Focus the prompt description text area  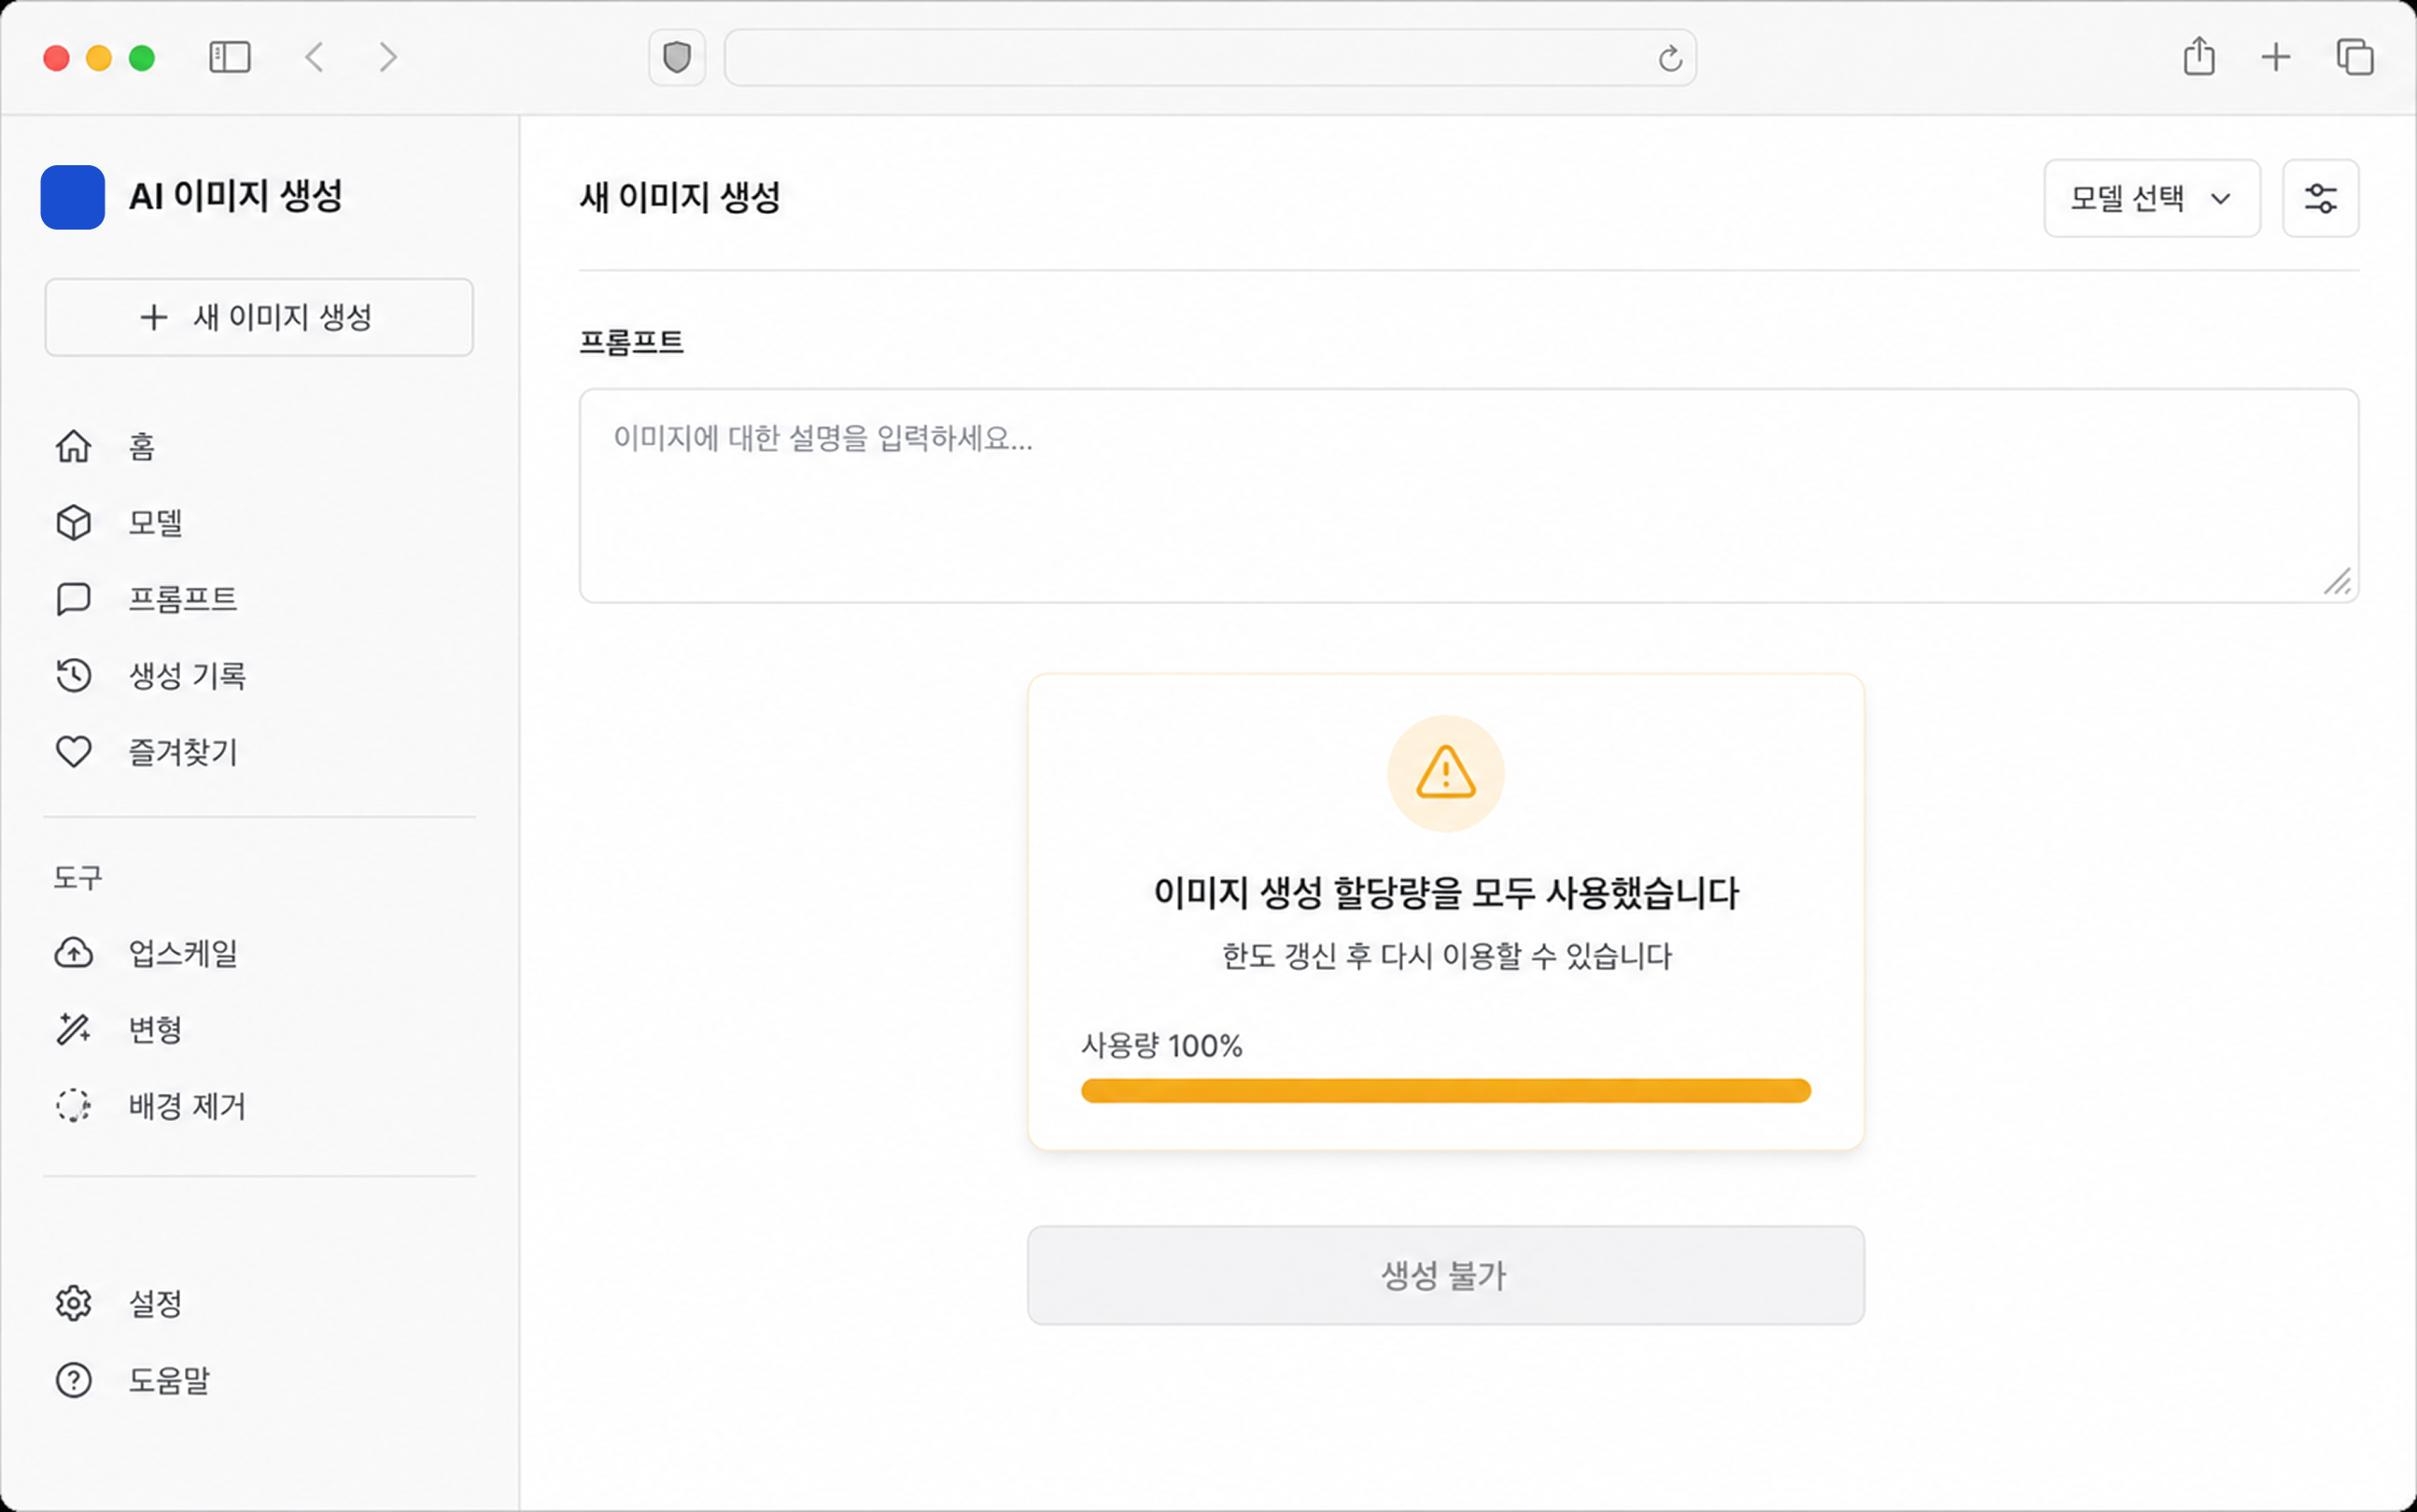pyautogui.click(x=1468, y=496)
